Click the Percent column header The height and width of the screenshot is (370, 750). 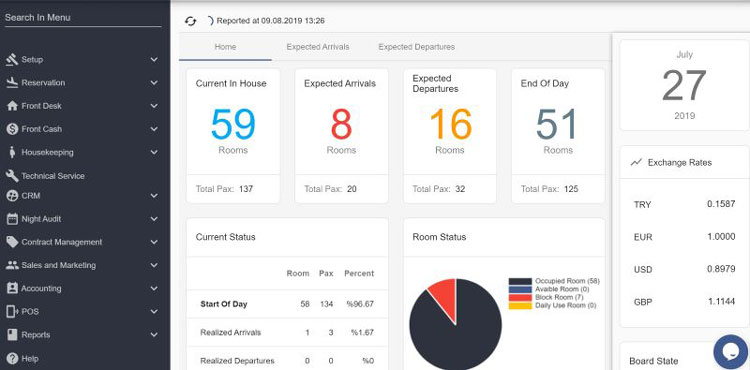(x=359, y=273)
